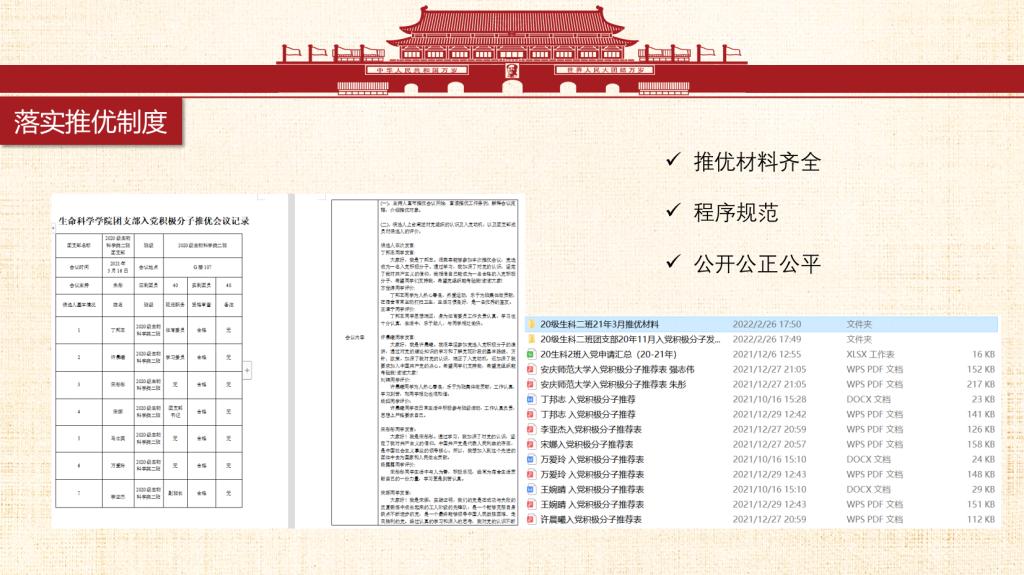The image size is (1024, 575).
Task: Click the DOCX icon of 丁邦志 入党积极分子推荐
Action: [531, 399]
